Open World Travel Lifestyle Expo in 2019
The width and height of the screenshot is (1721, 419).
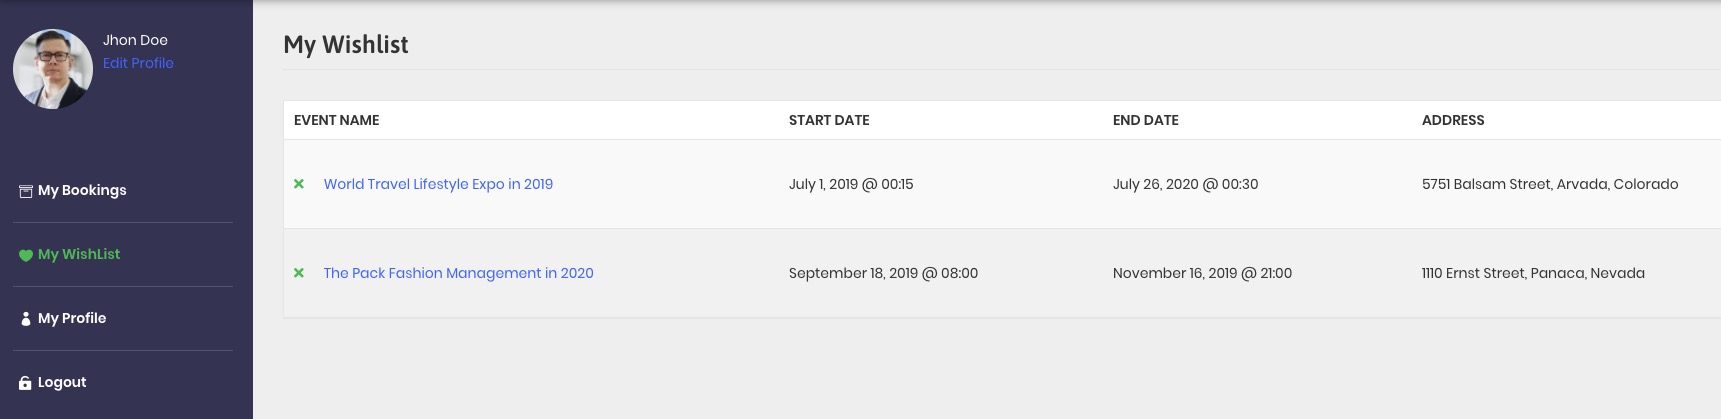pyautogui.click(x=438, y=184)
